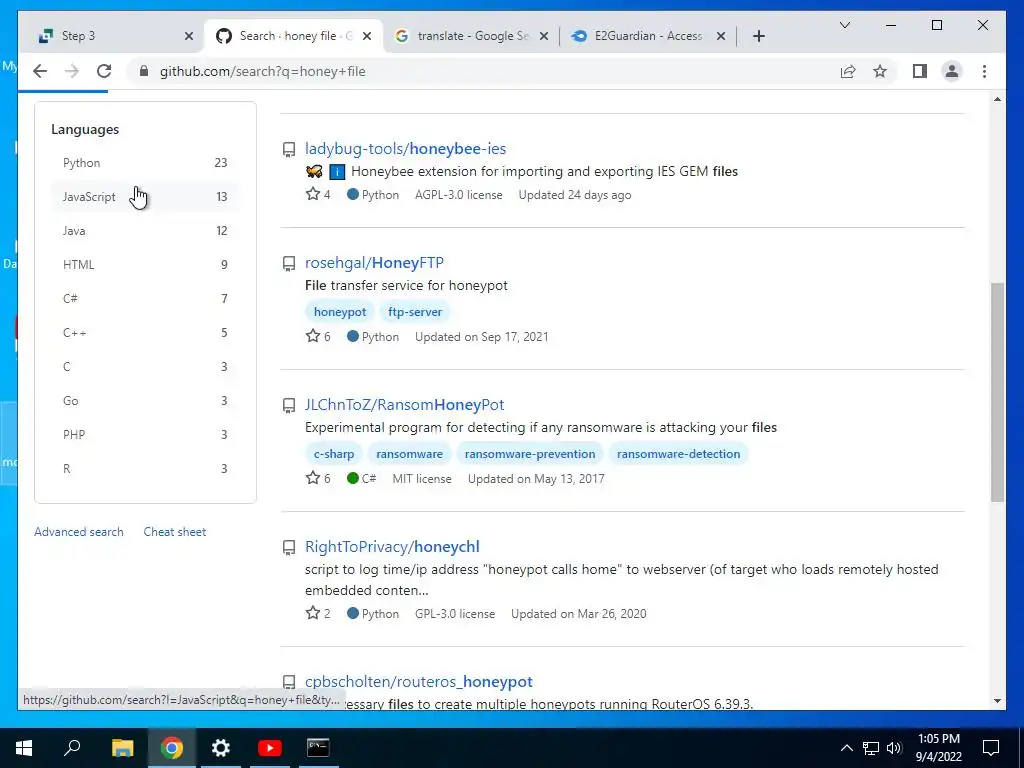Open the browser side panel

tap(920, 71)
